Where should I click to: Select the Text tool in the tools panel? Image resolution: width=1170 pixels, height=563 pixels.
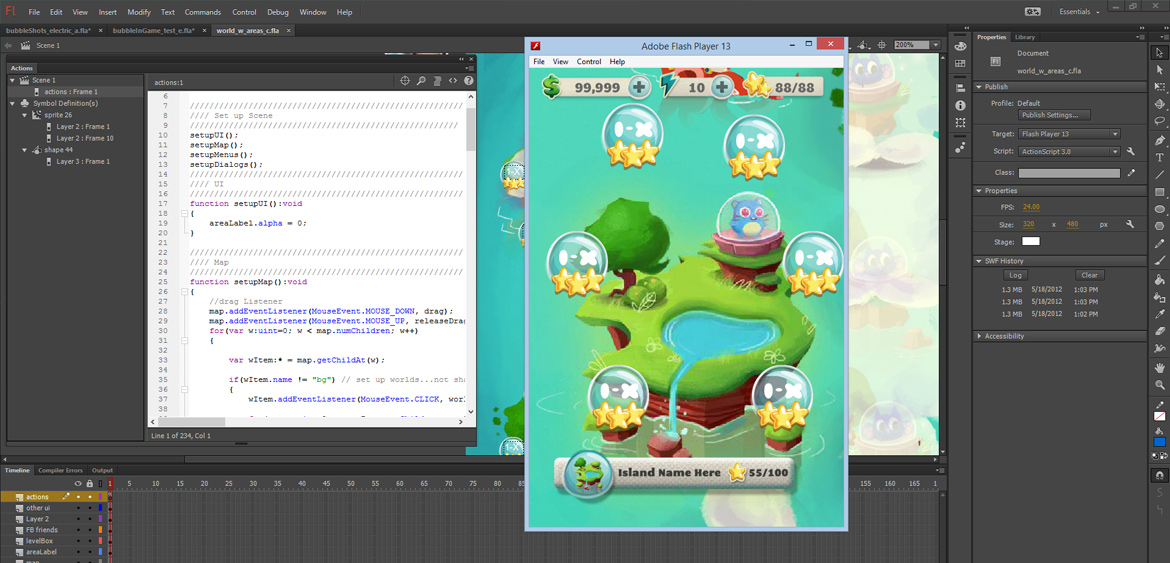(1160, 157)
